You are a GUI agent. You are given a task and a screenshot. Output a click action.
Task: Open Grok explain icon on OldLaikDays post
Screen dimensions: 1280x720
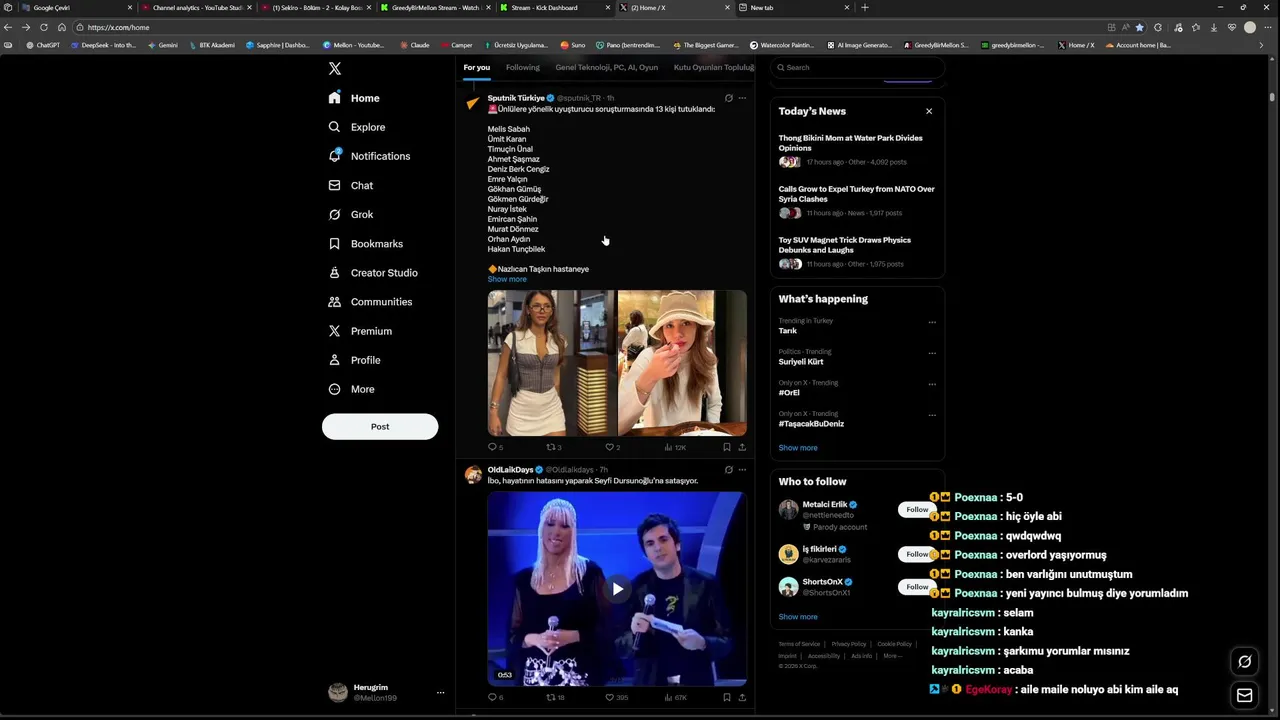point(728,469)
